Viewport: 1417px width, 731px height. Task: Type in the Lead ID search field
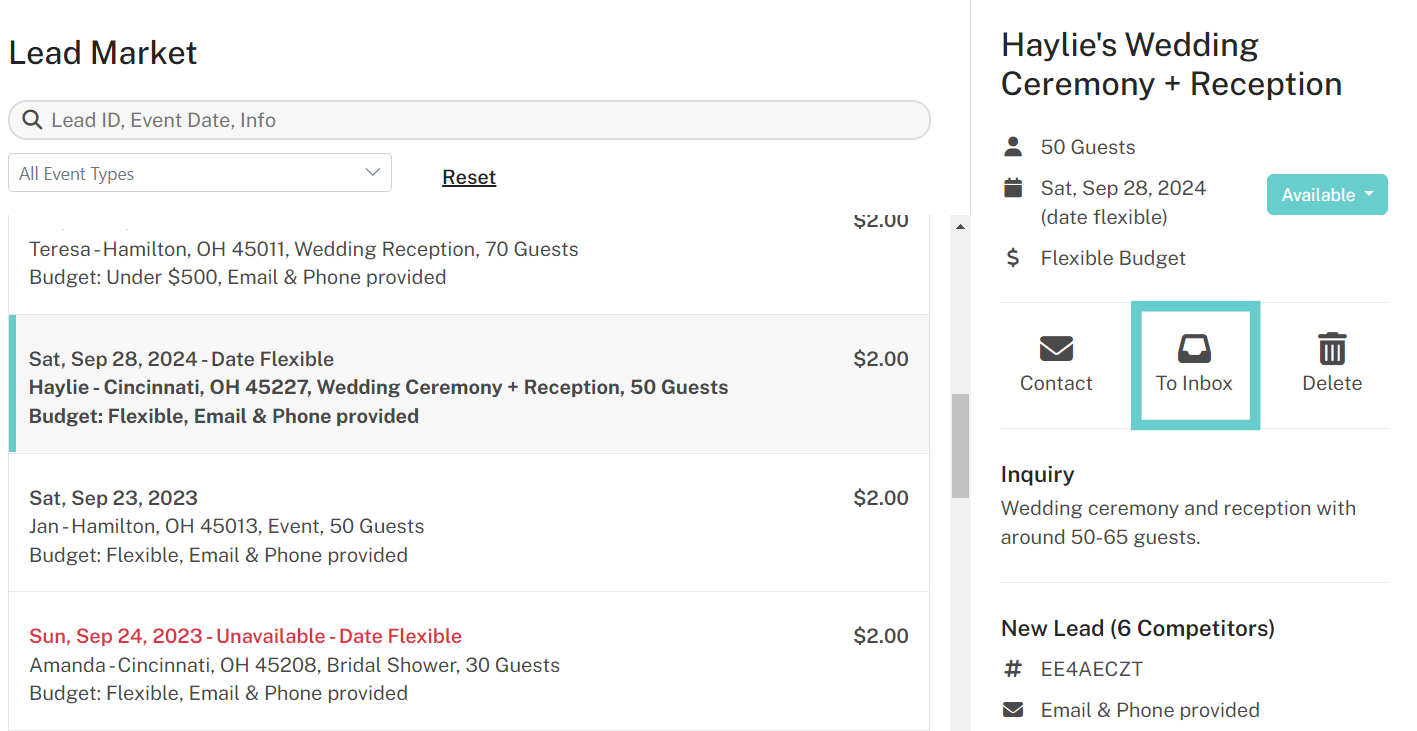[x=480, y=120]
